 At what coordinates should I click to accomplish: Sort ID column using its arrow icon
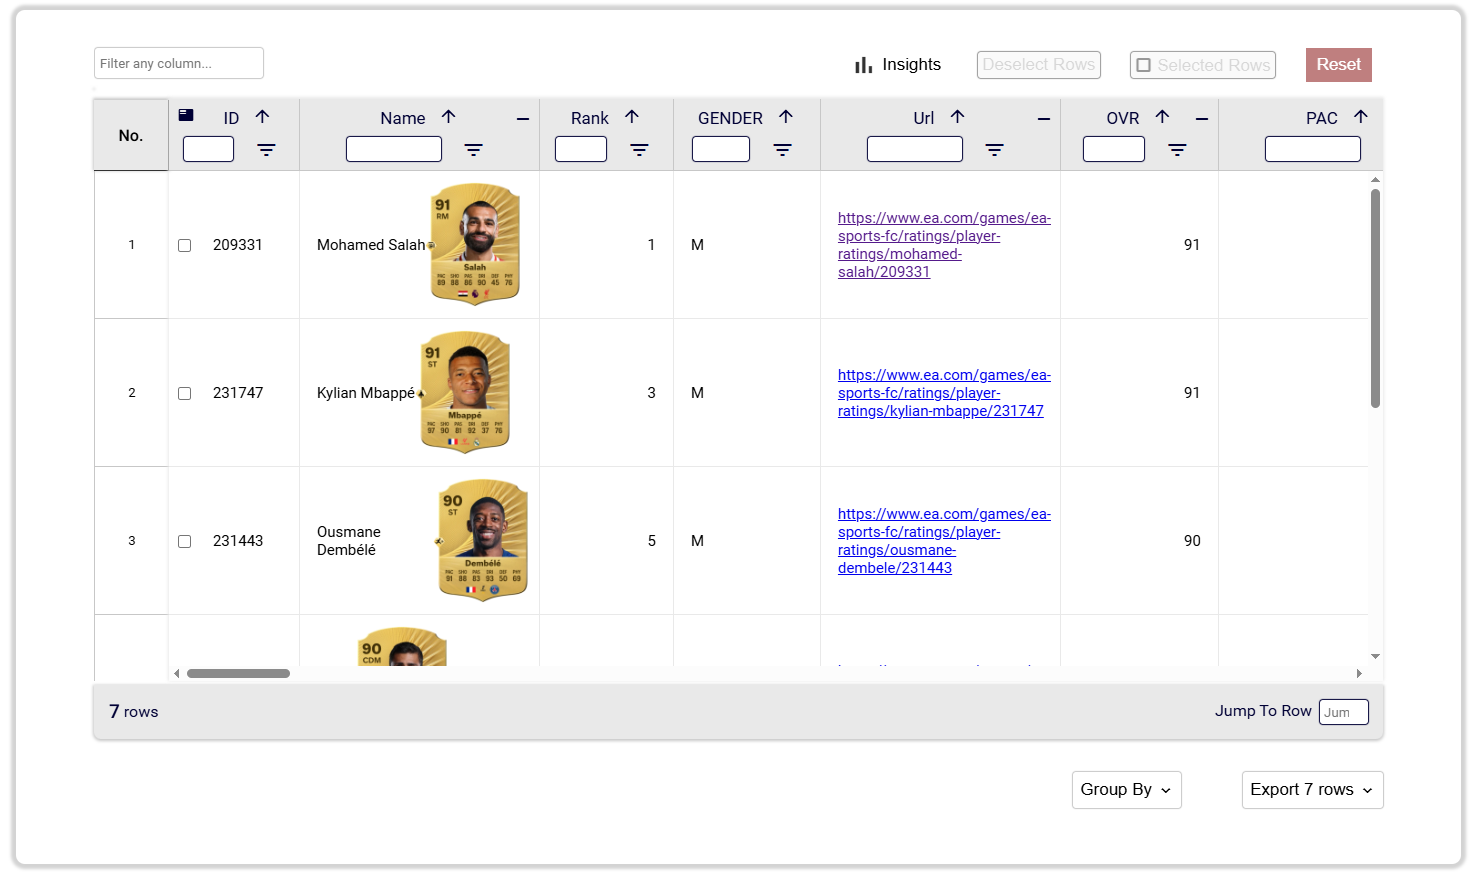(263, 117)
